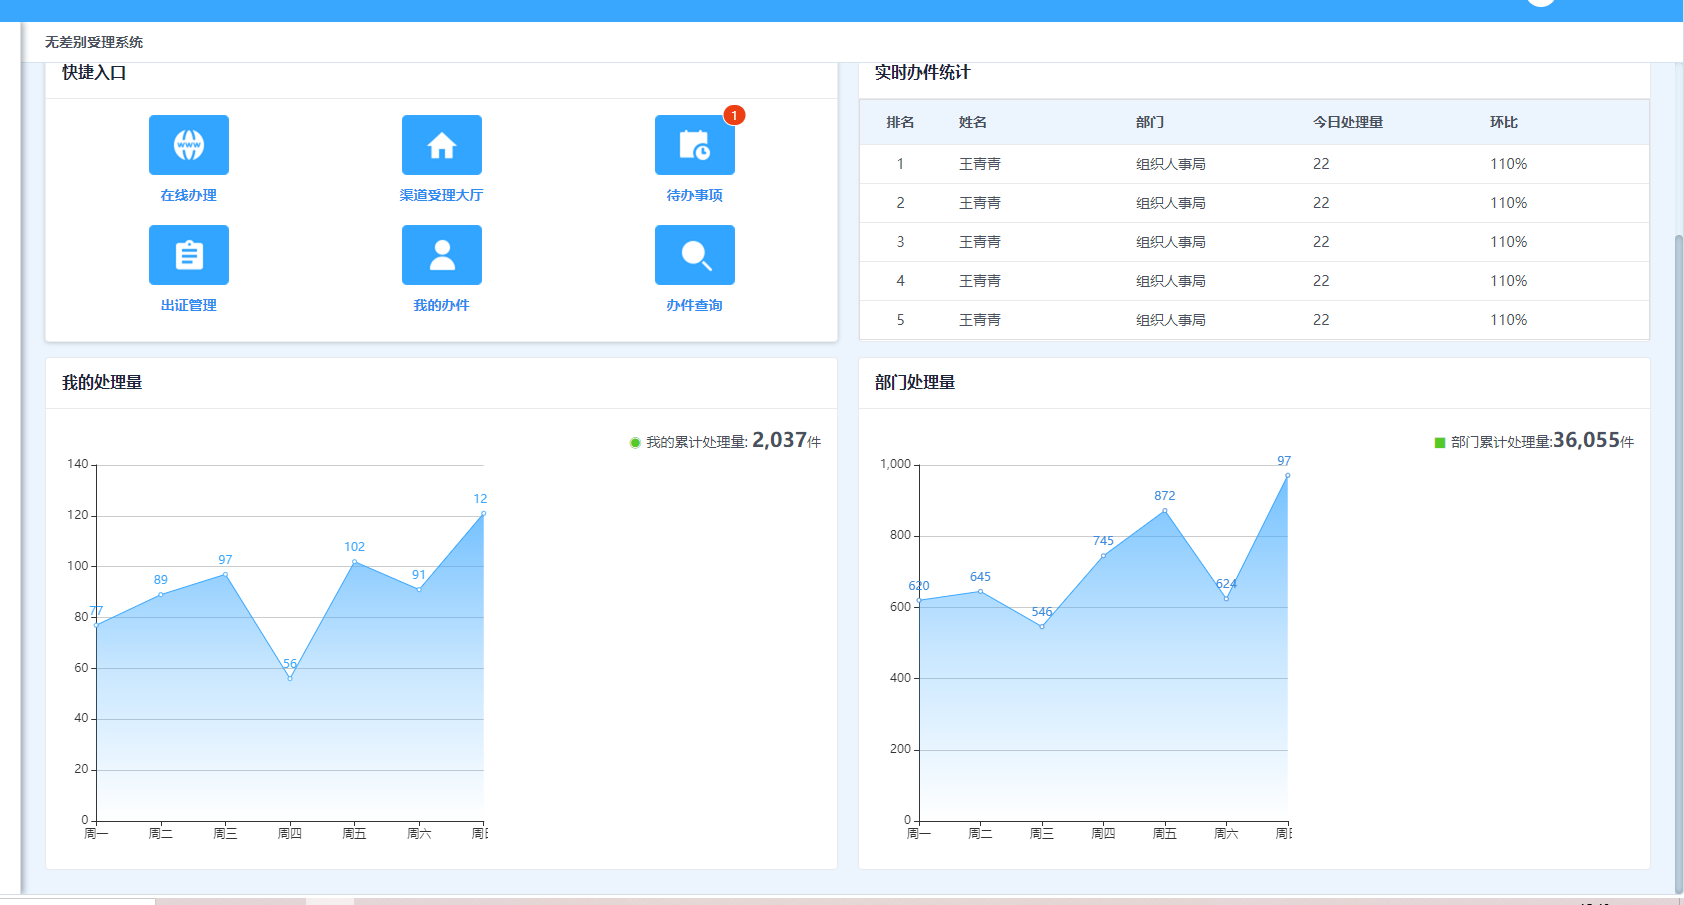This screenshot has width=1684, height=905.
Task: Click the 无差别受理系统 title text
Action: [x=94, y=42]
